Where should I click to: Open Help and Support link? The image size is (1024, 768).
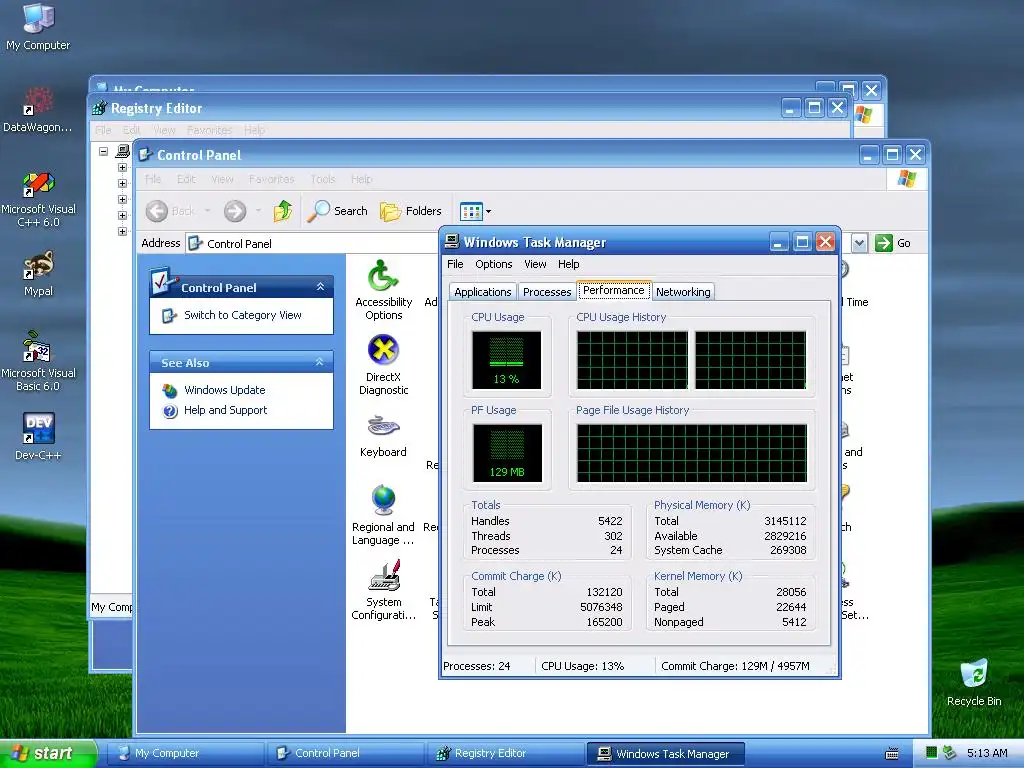pos(225,410)
